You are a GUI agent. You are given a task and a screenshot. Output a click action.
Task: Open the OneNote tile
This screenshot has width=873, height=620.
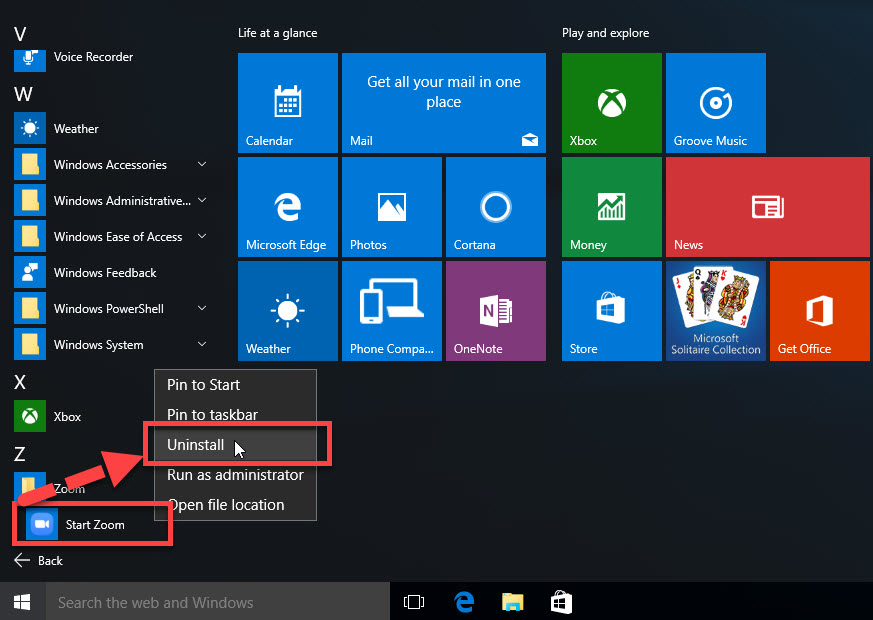[x=496, y=311]
